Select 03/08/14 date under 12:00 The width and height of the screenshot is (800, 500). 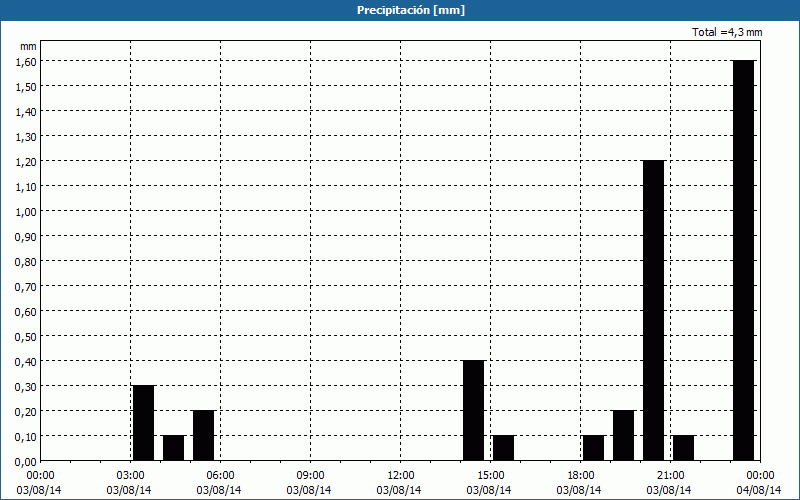pos(399,490)
